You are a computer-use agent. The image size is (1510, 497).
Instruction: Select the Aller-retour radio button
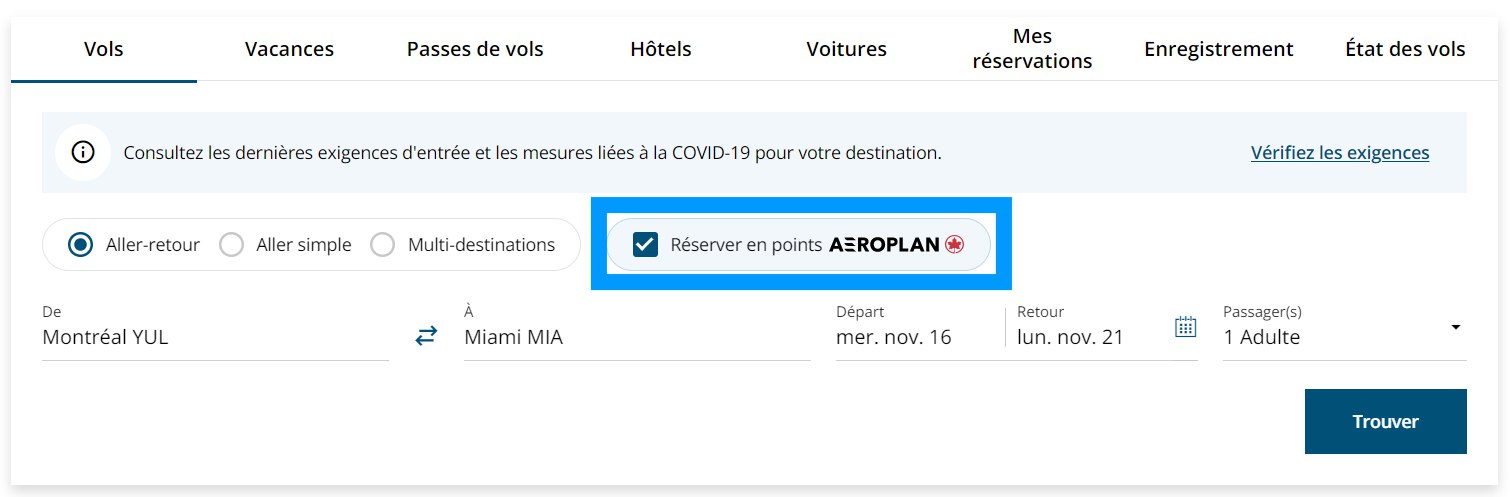click(x=82, y=244)
